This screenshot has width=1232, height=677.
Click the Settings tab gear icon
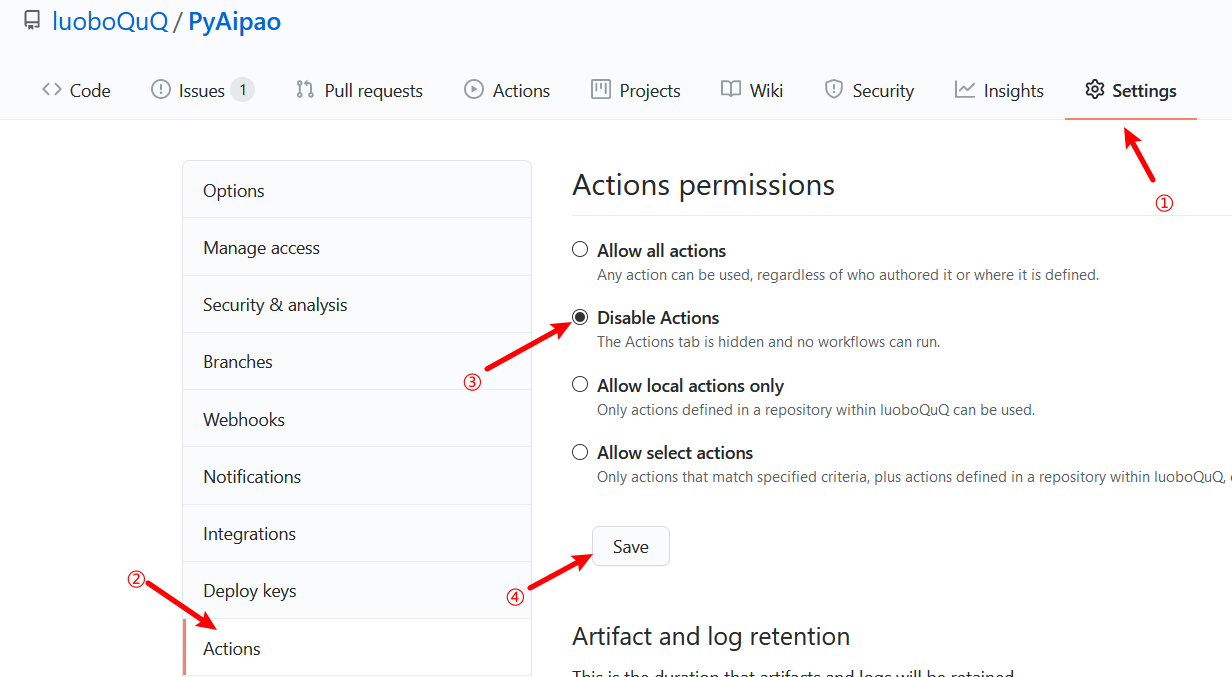(x=1095, y=90)
